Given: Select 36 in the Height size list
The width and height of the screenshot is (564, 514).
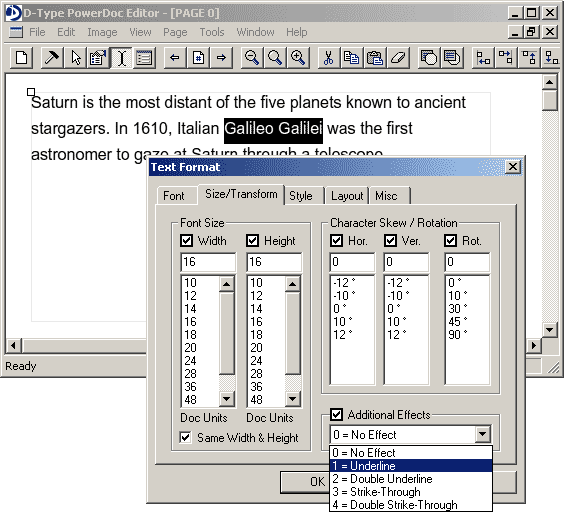Looking at the screenshot, I should [x=266, y=386].
